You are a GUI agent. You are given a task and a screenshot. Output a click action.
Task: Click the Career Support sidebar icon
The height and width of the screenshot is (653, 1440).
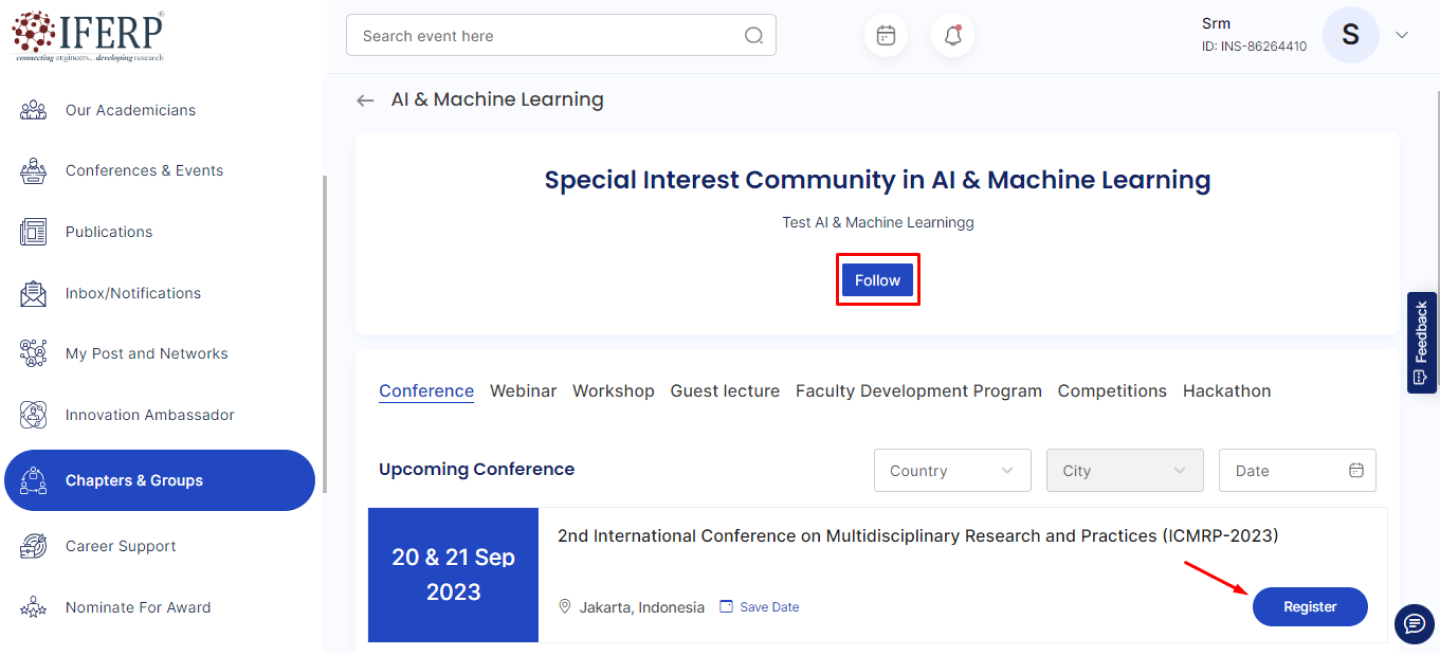click(33, 546)
